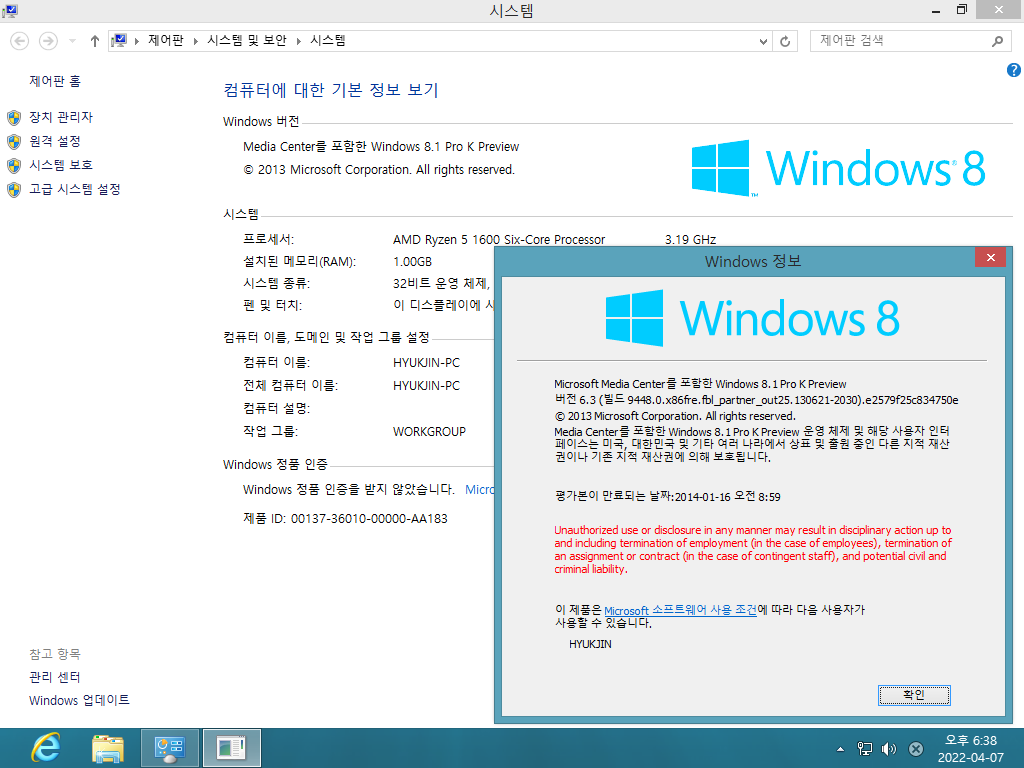Open File Explorer from the taskbar
The height and width of the screenshot is (768, 1024).
click(108, 748)
